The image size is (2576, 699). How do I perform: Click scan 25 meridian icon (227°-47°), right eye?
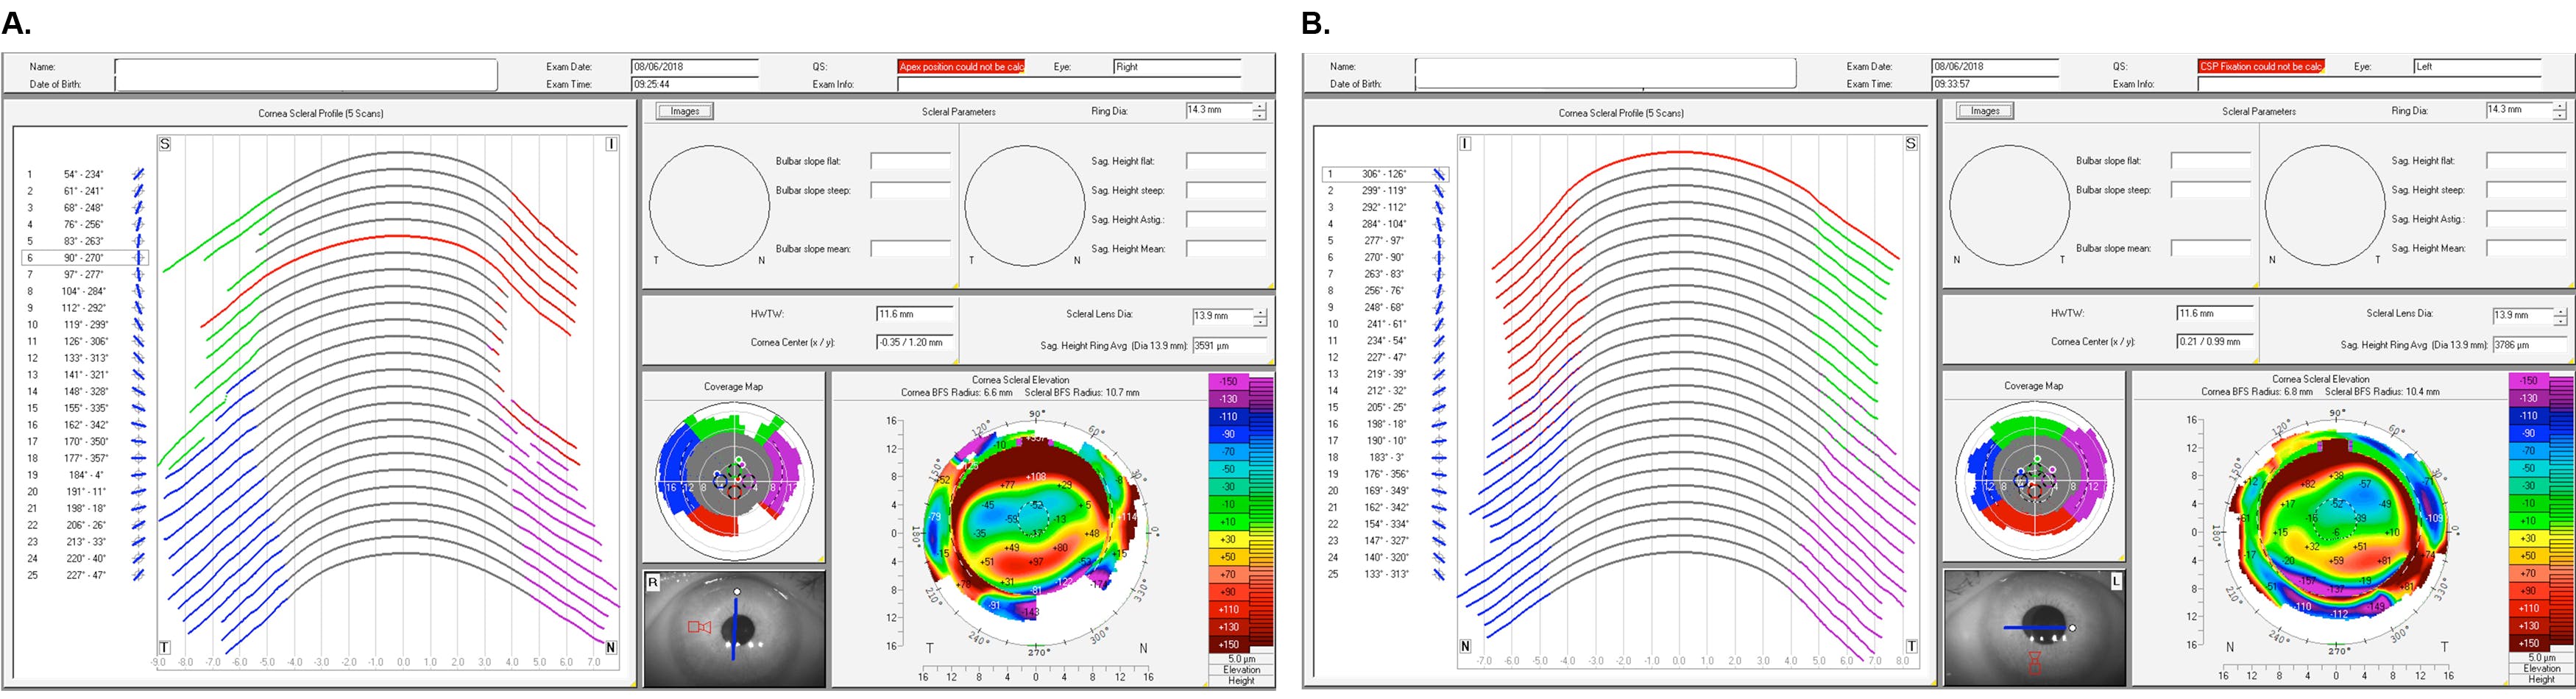(x=138, y=575)
